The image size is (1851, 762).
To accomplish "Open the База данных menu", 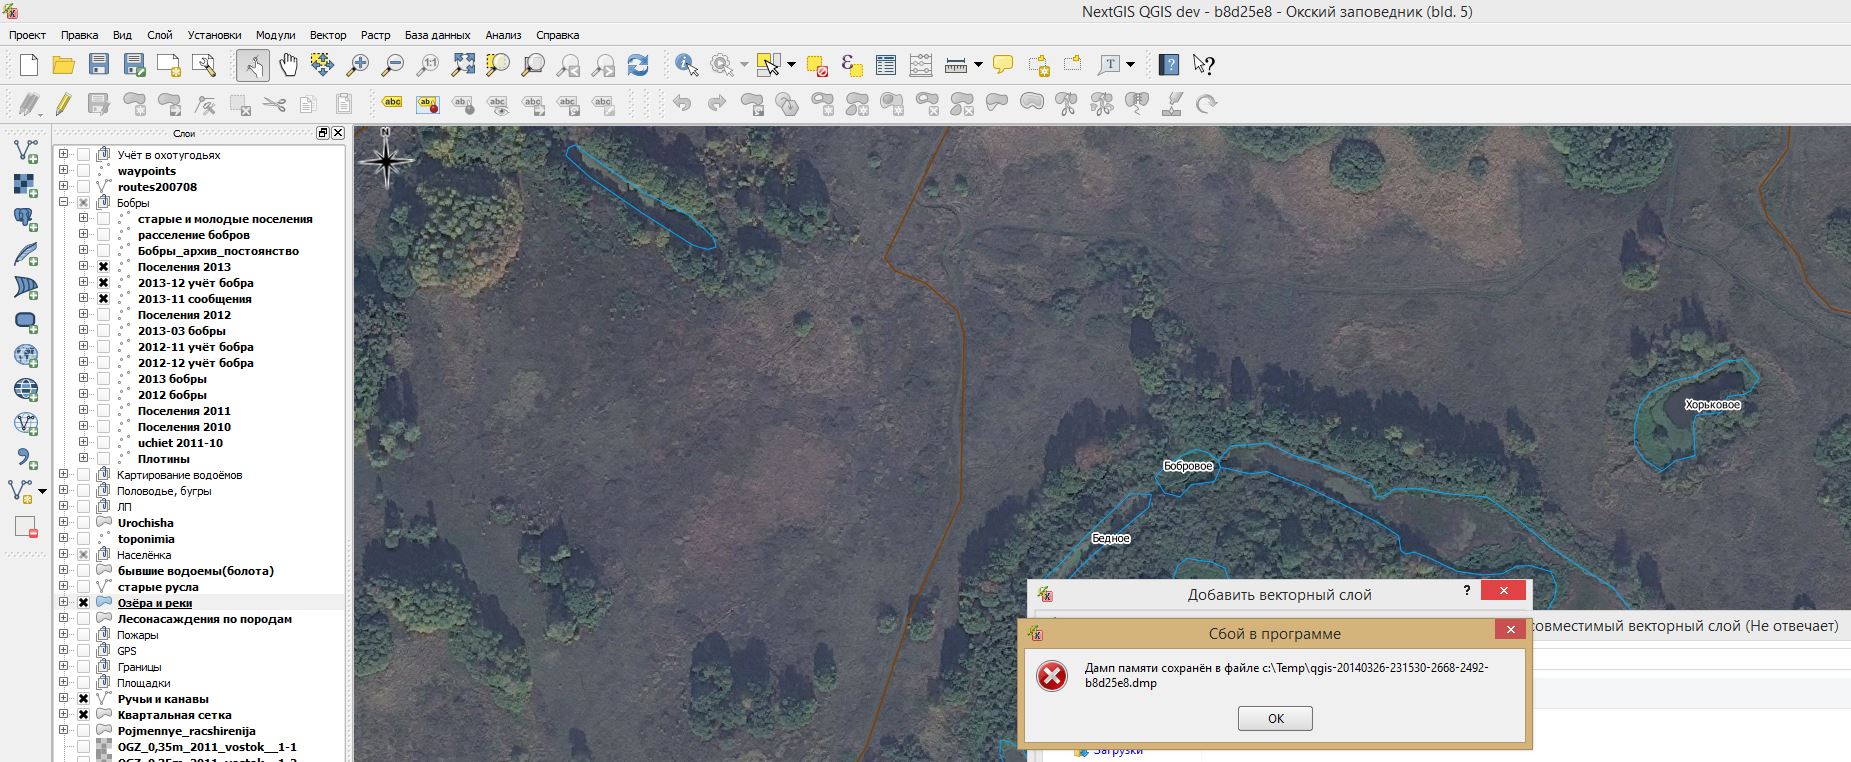I will coord(437,35).
